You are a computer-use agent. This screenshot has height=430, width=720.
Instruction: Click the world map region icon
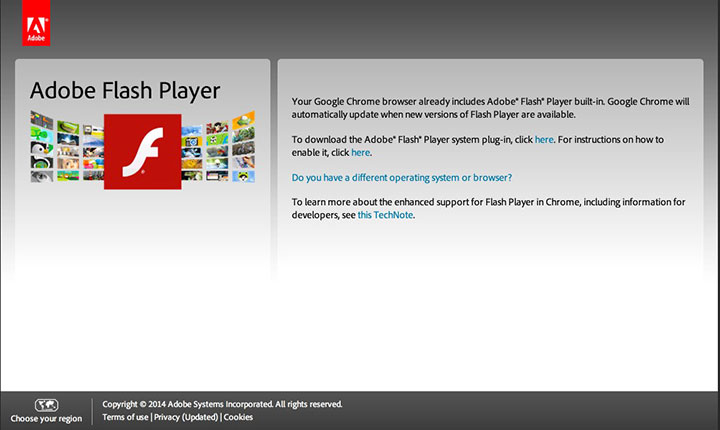tap(46, 405)
